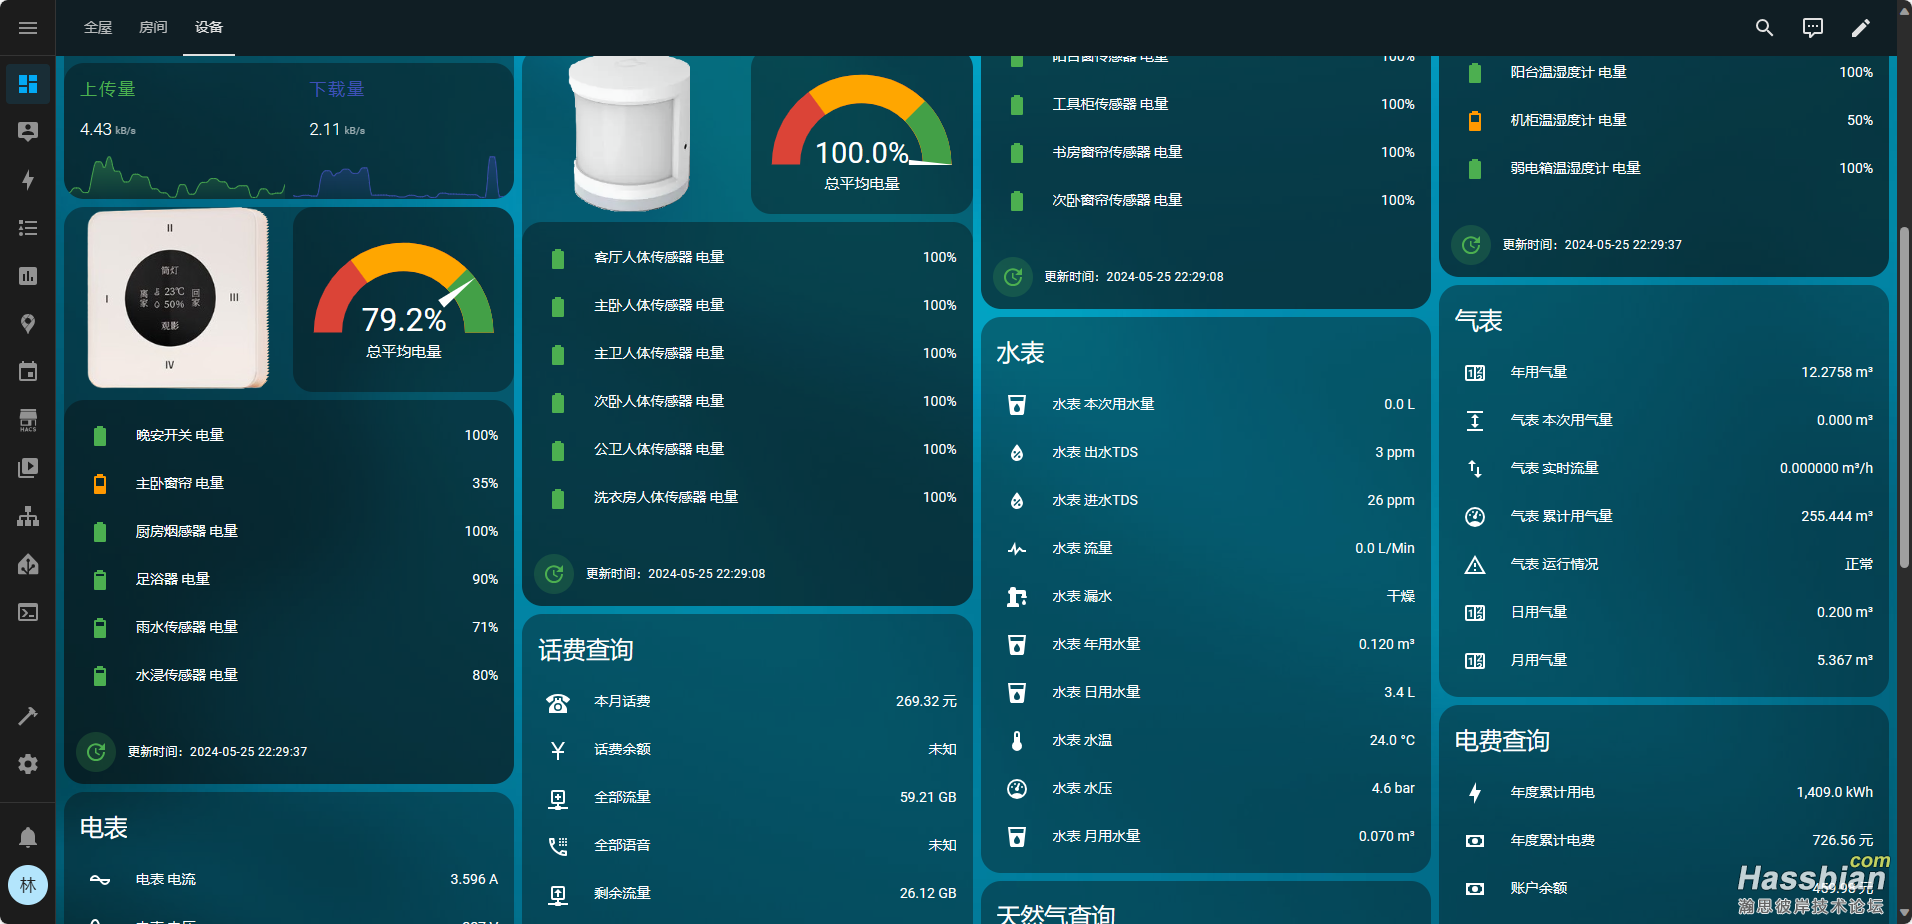Click the warning triangle icon for 气表 运行情况
This screenshot has height=924, width=1912.
1475,565
